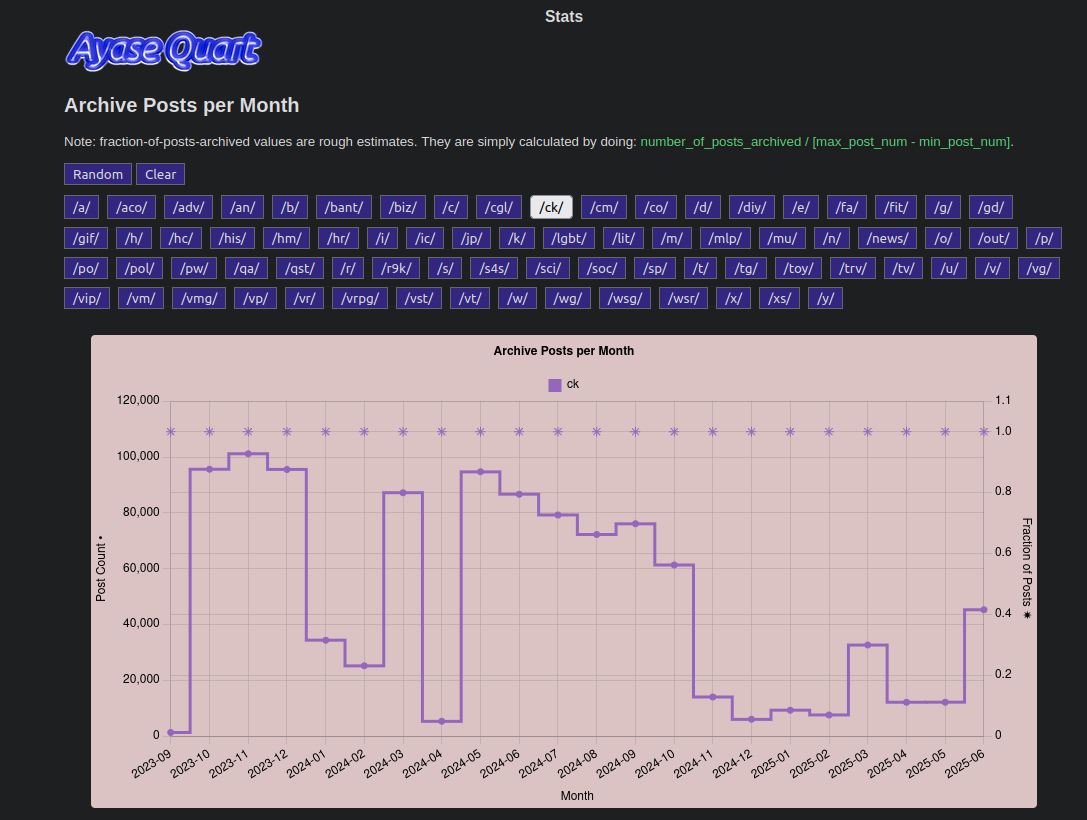This screenshot has height=820, width=1087.
Task: Click the 2025-06 data point
Action: (x=984, y=610)
